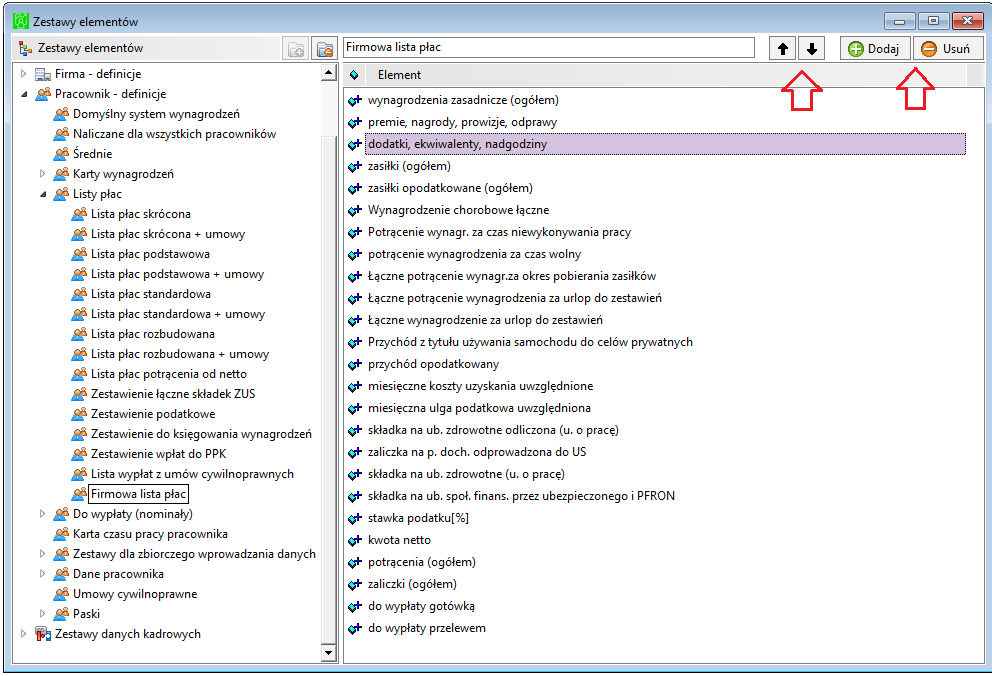Select Lista płac potrącenia od netto
The height and width of the screenshot is (676, 992).
[169, 374]
